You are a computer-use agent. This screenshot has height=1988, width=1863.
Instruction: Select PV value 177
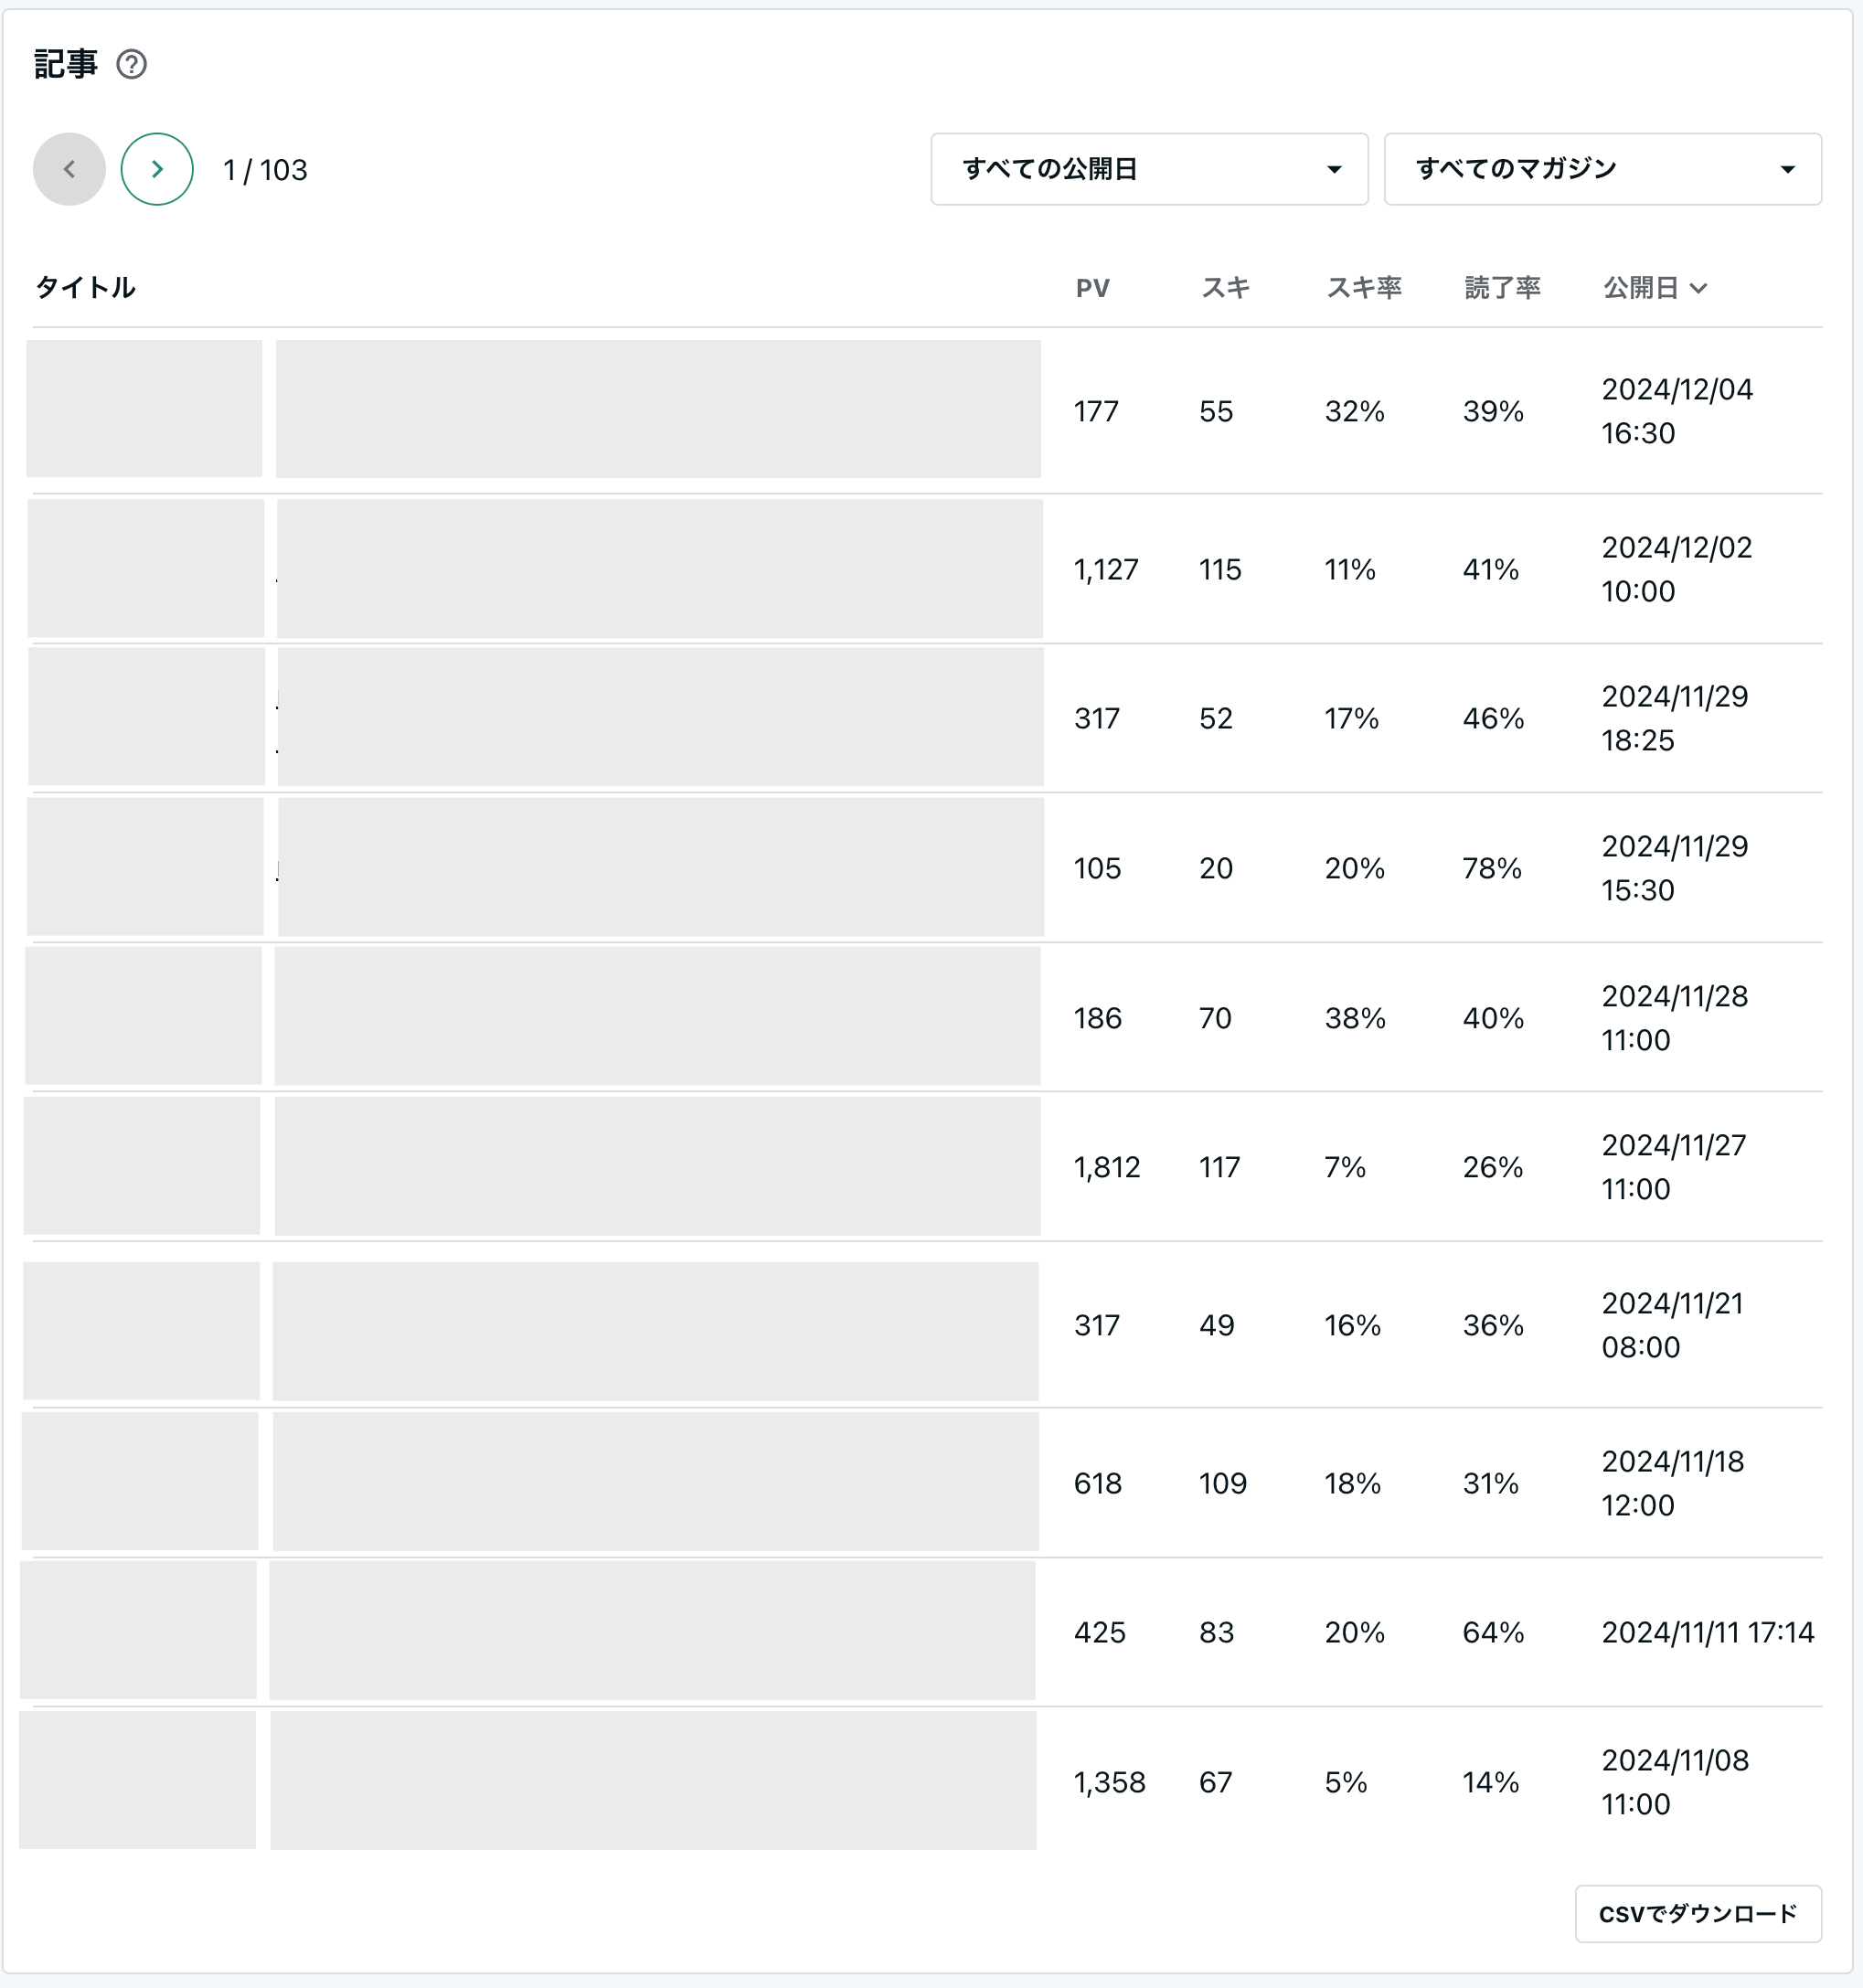(1096, 411)
